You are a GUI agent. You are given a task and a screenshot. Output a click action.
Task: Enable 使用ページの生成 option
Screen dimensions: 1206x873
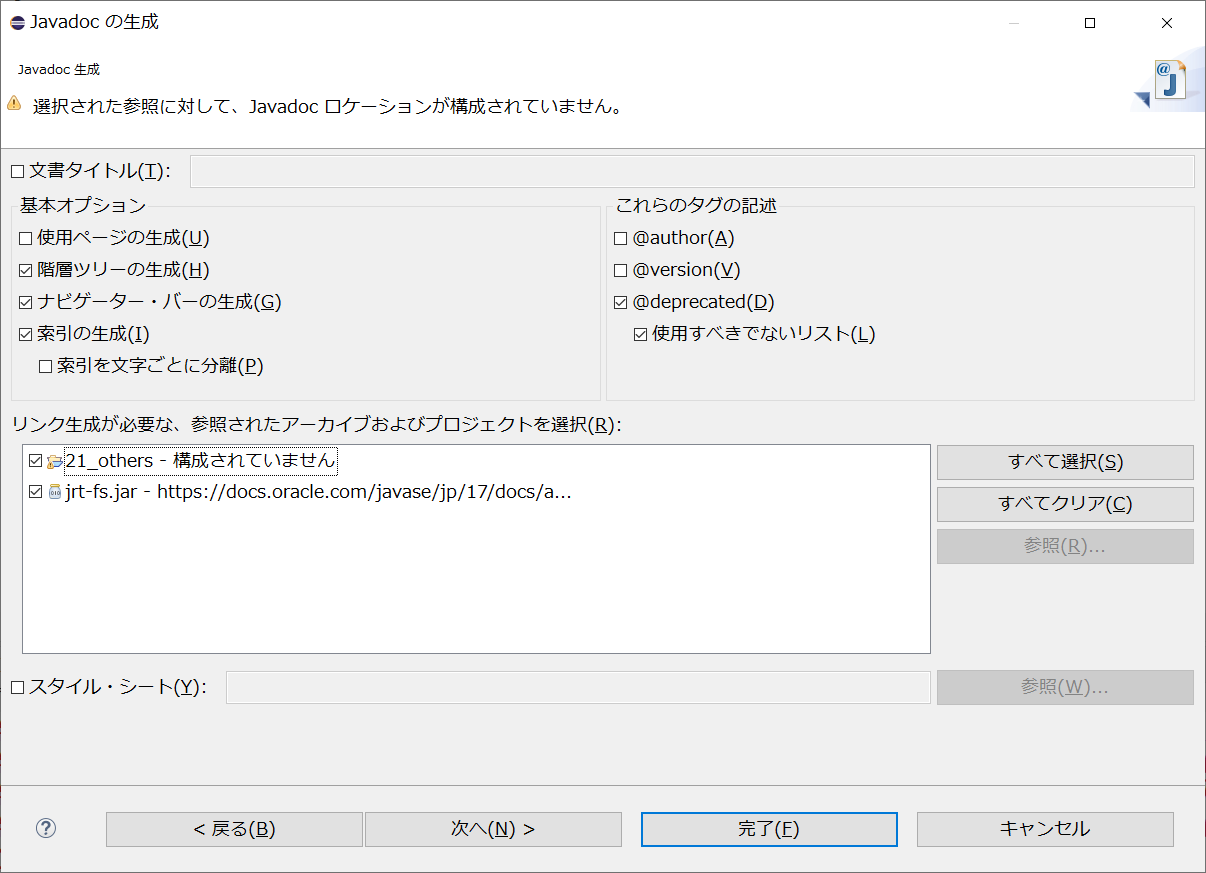coord(22,237)
